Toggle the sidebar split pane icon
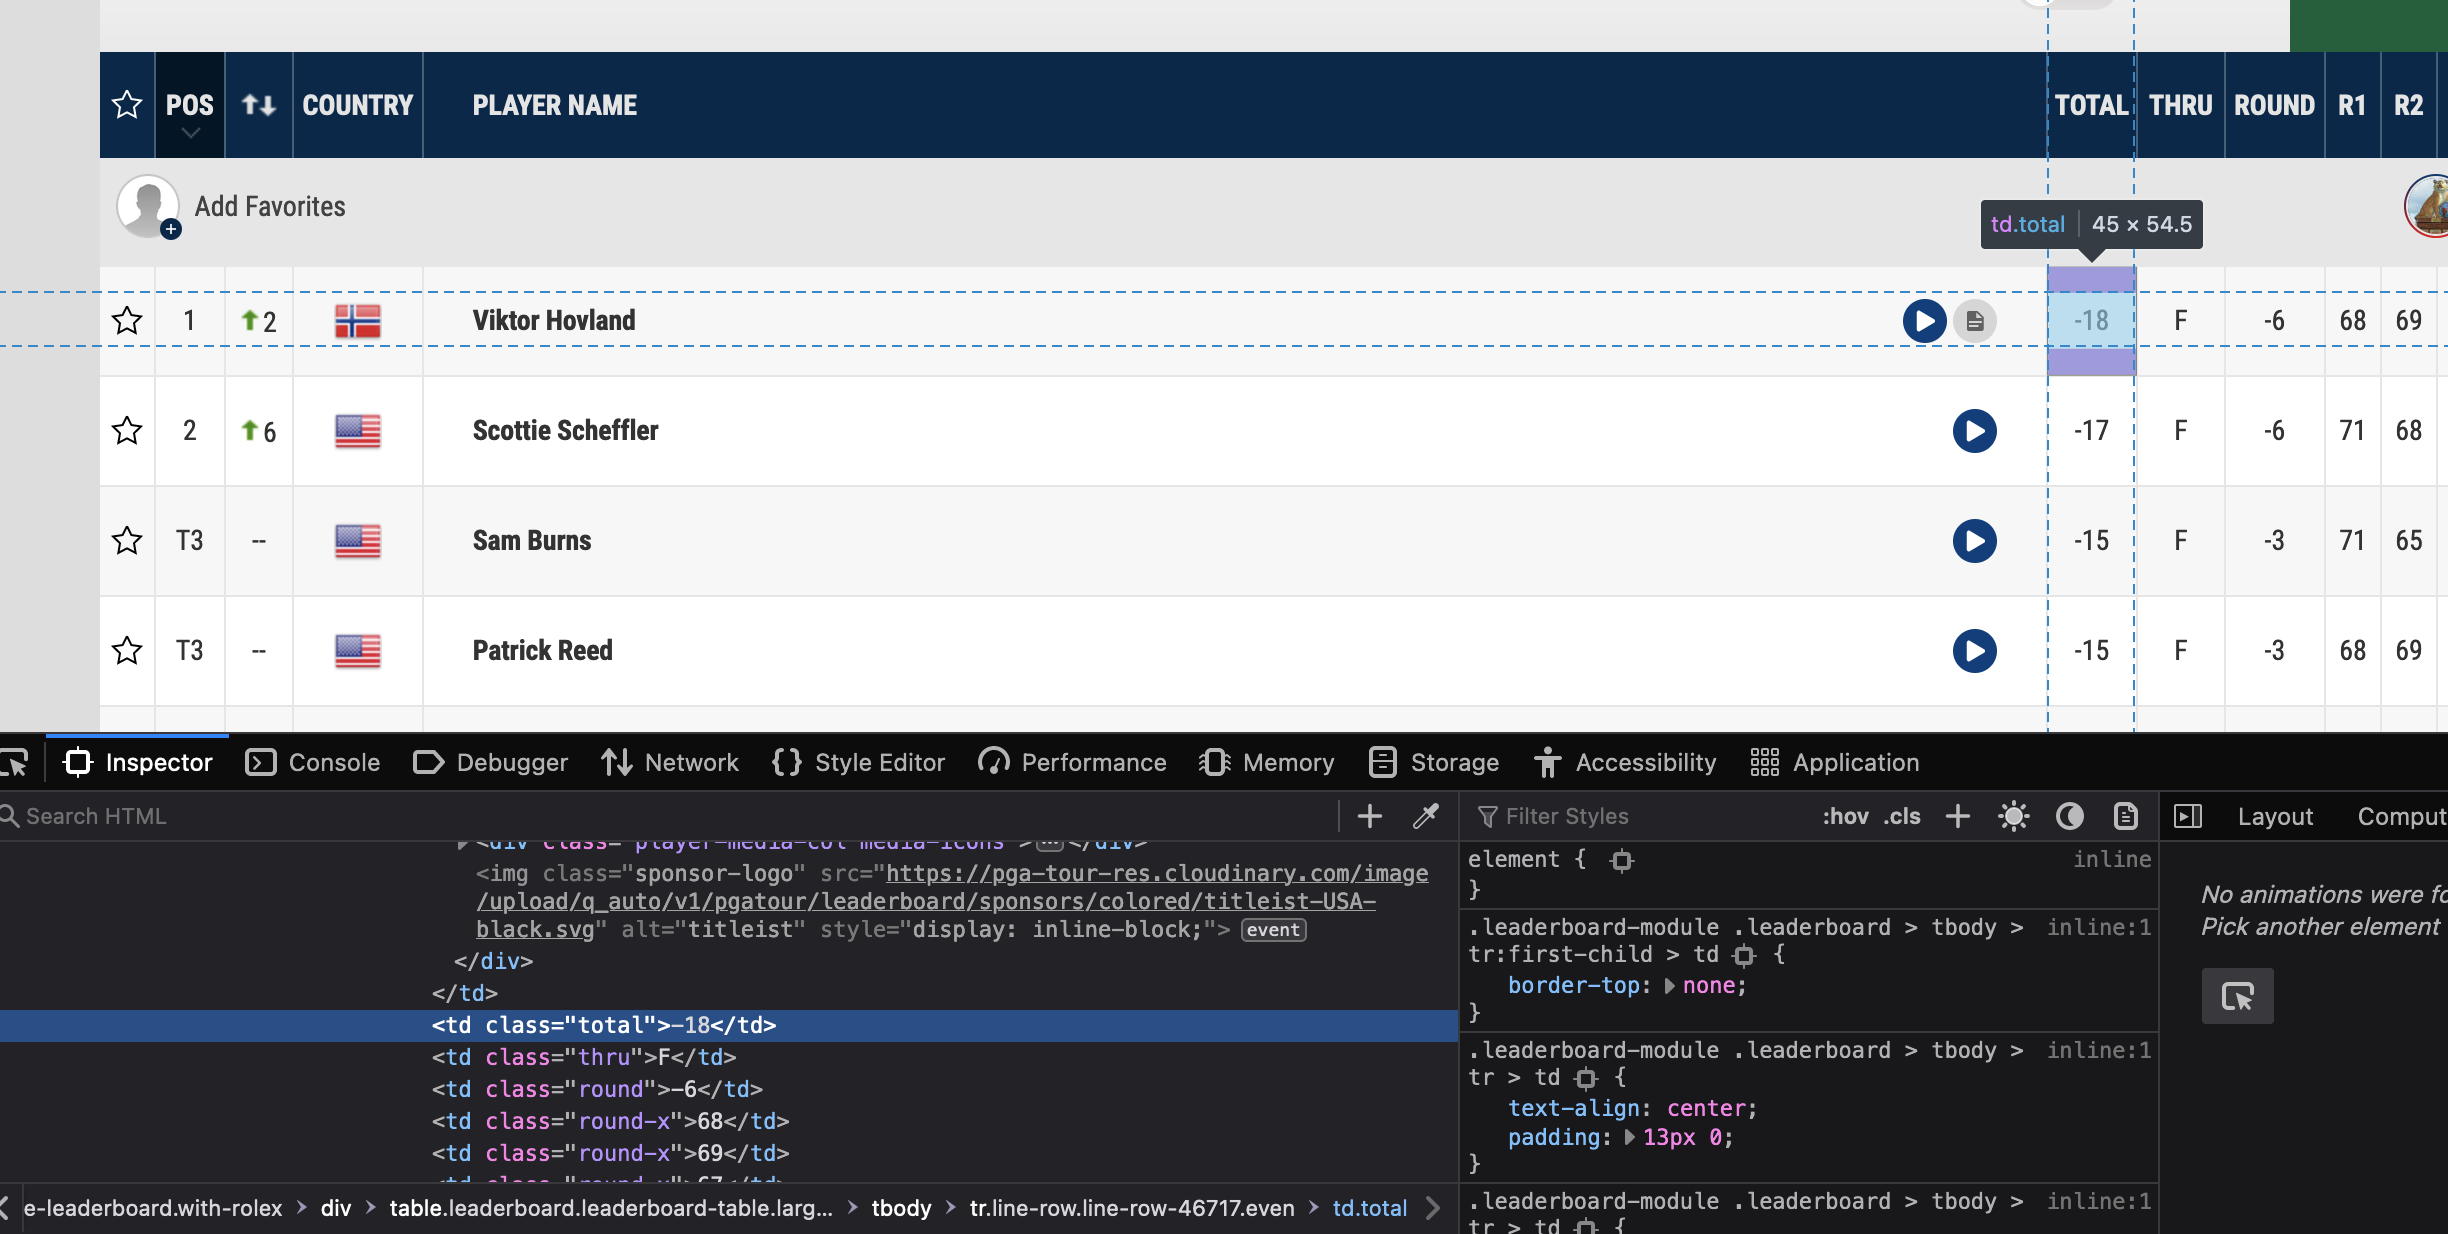The image size is (2448, 1234). [2188, 817]
